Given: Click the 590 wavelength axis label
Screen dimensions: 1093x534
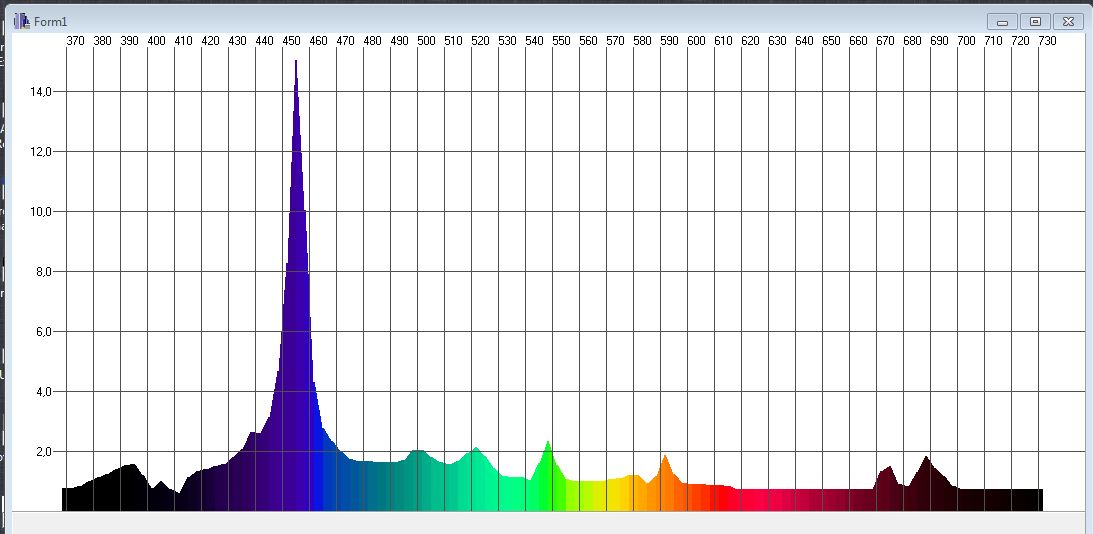Looking at the screenshot, I should click(x=669, y=41).
